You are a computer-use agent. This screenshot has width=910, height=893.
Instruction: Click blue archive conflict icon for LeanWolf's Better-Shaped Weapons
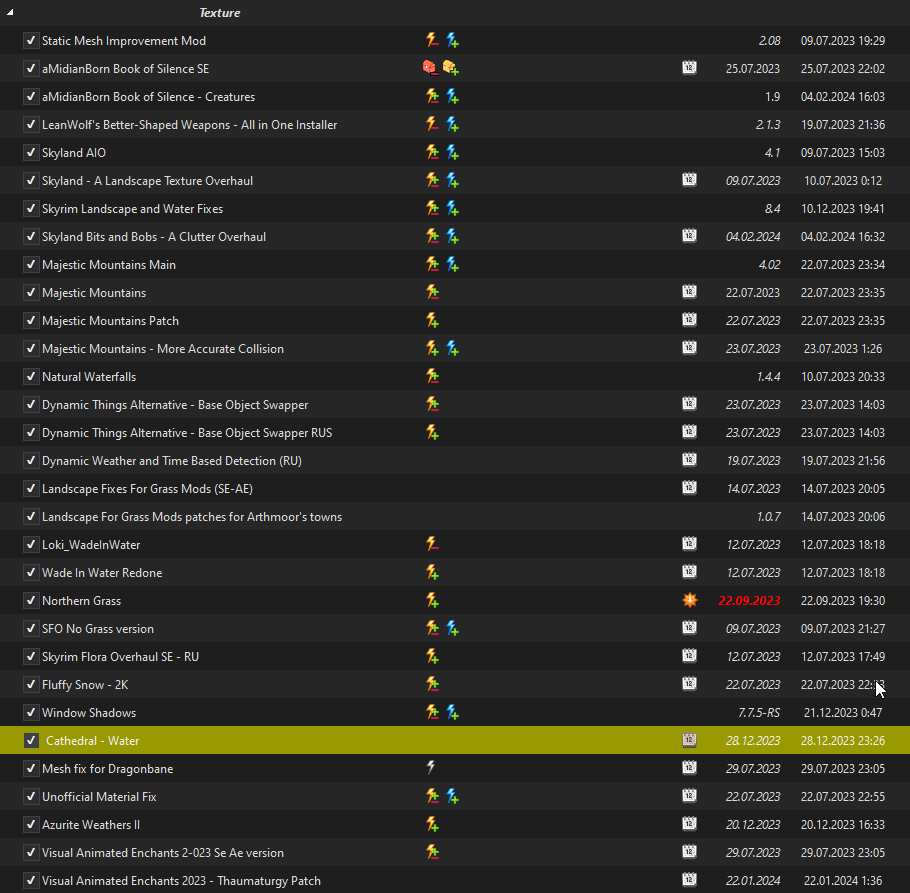pyautogui.click(x=453, y=124)
